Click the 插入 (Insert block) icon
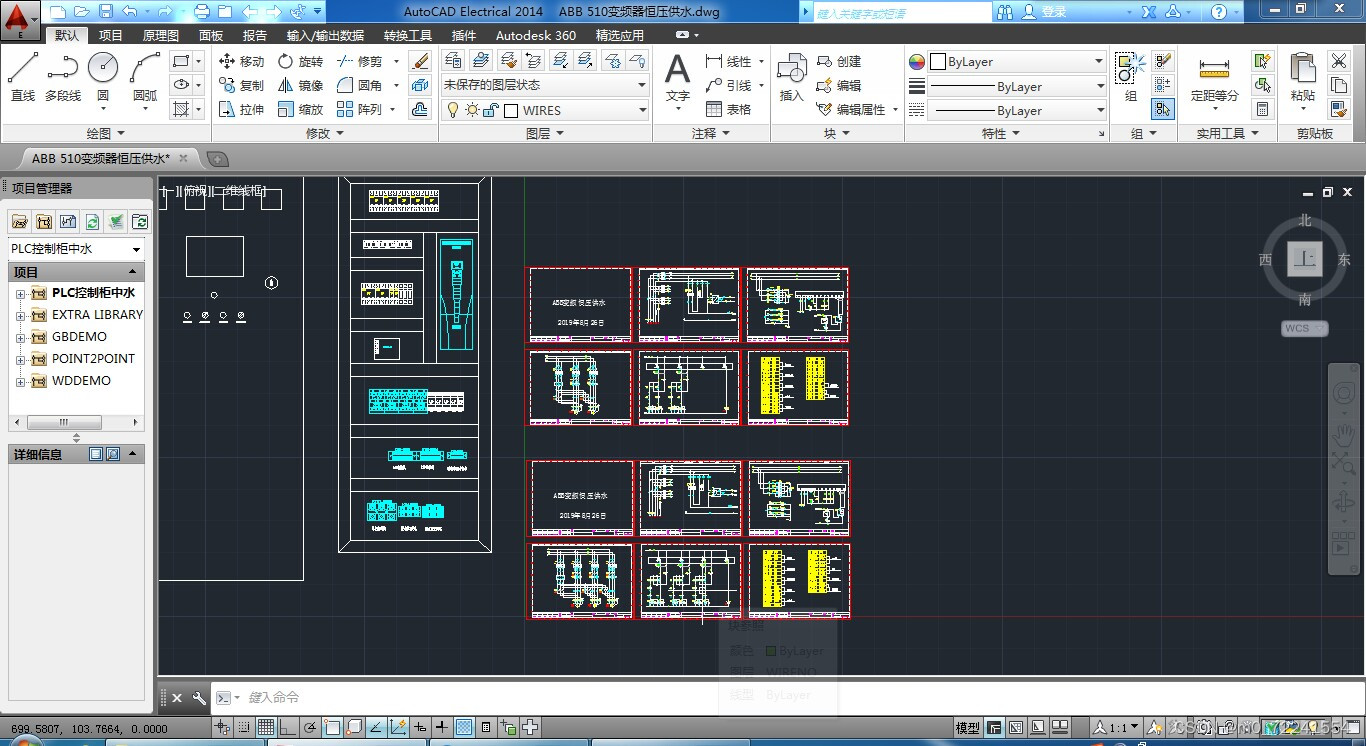 click(791, 77)
